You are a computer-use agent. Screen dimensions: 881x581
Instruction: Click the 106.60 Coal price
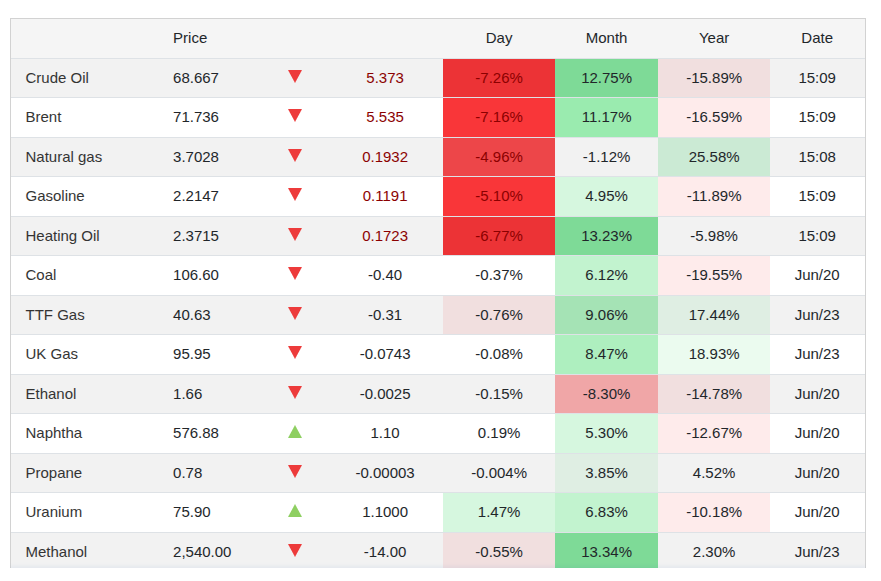(196, 275)
